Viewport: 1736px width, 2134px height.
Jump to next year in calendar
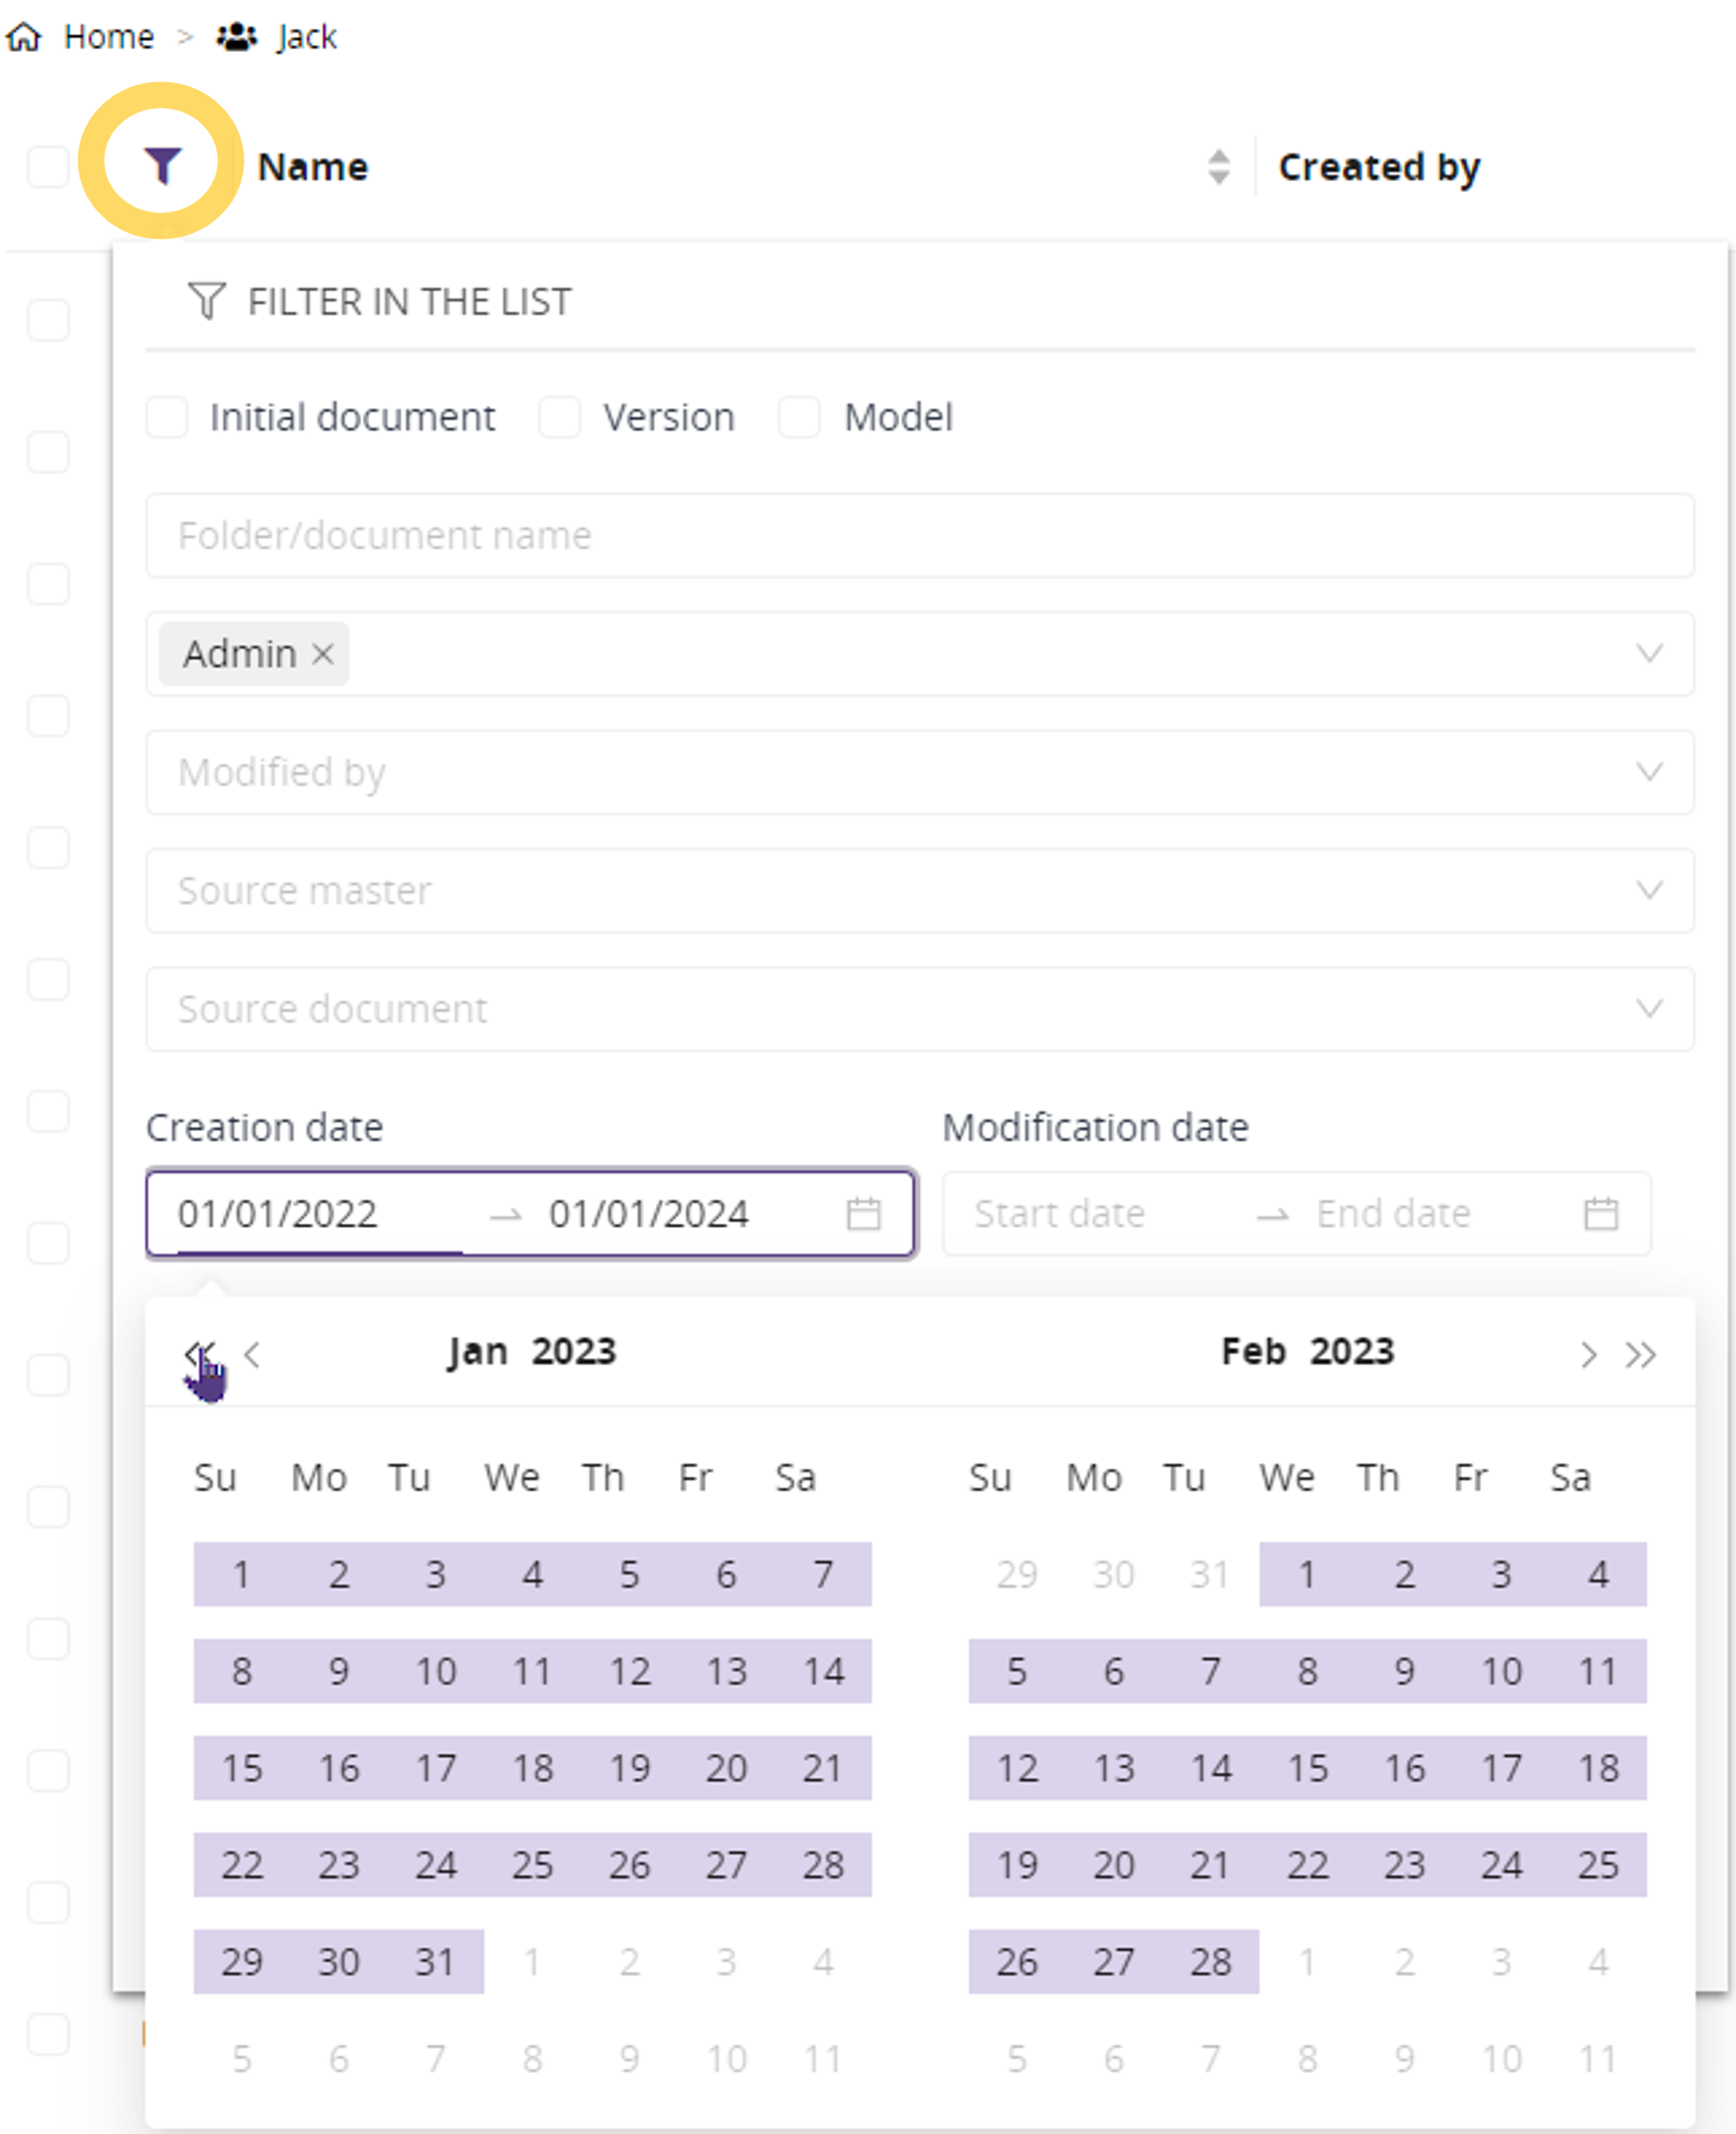click(x=1640, y=1355)
